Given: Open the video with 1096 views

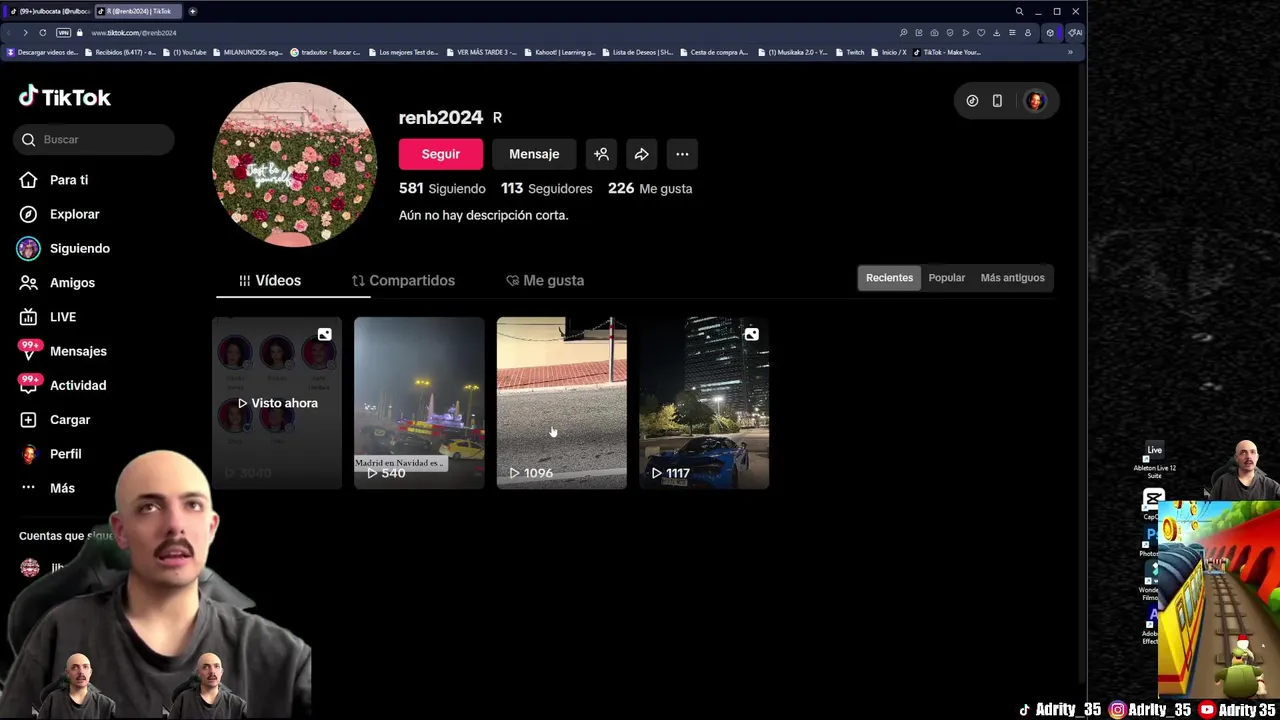Looking at the screenshot, I should (x=562, y=403).
